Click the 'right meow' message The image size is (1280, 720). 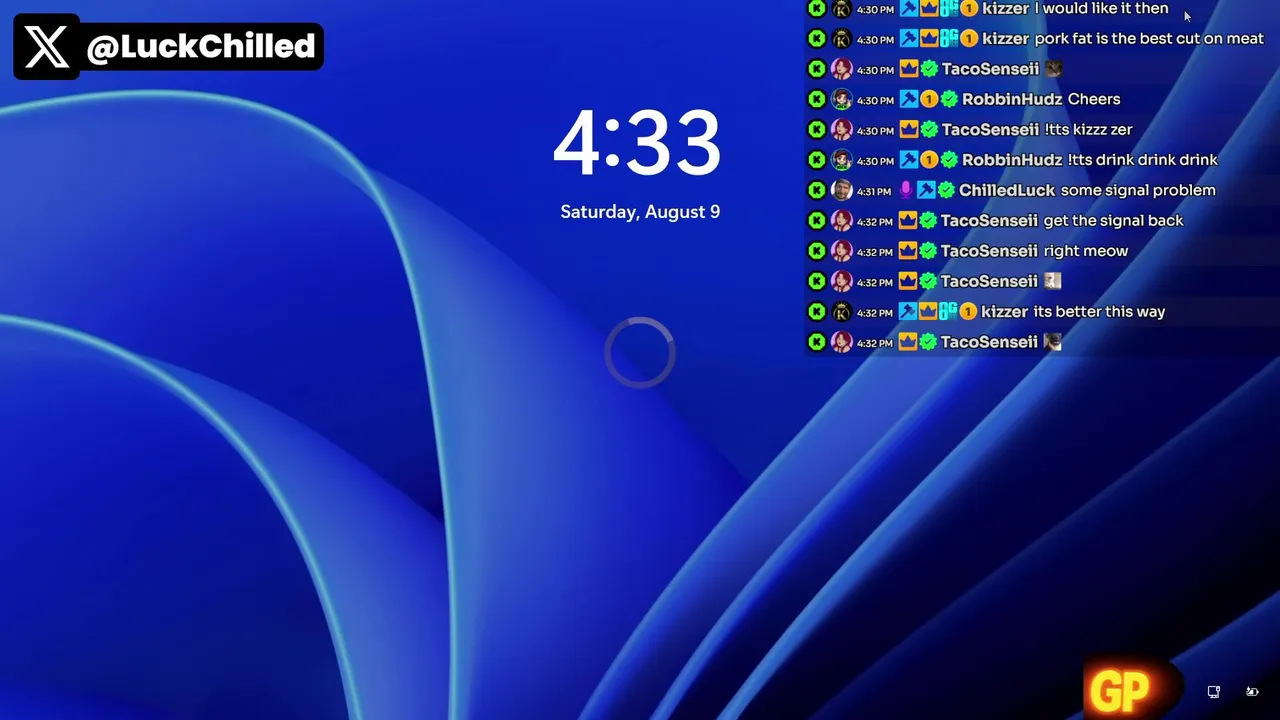tap(1085, 251)
